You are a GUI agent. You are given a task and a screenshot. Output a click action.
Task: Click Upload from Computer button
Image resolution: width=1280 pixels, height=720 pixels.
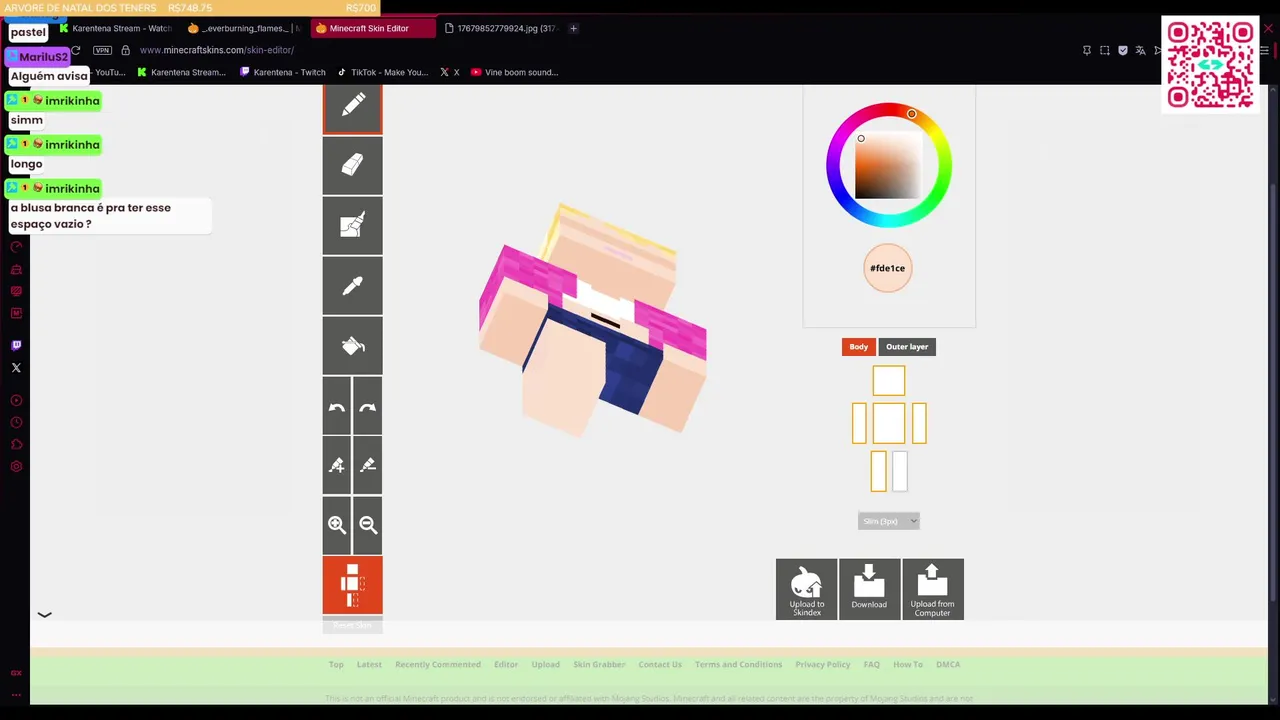[x=932, y=589]
